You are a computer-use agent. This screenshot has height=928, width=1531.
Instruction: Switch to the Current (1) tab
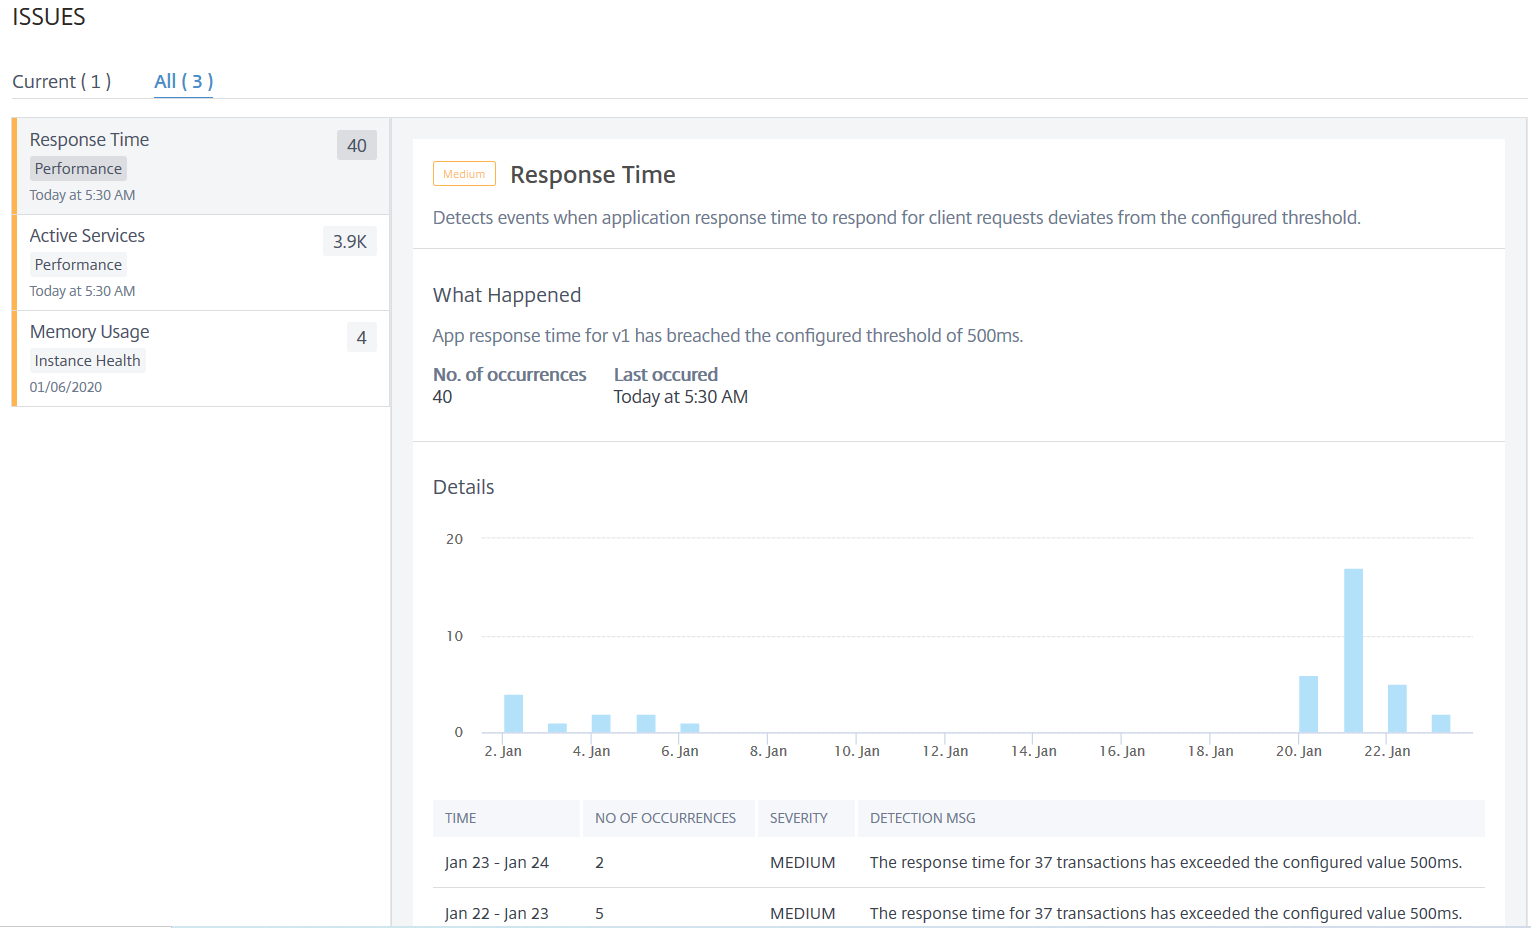pyautogui.click(x=61, y=81)
